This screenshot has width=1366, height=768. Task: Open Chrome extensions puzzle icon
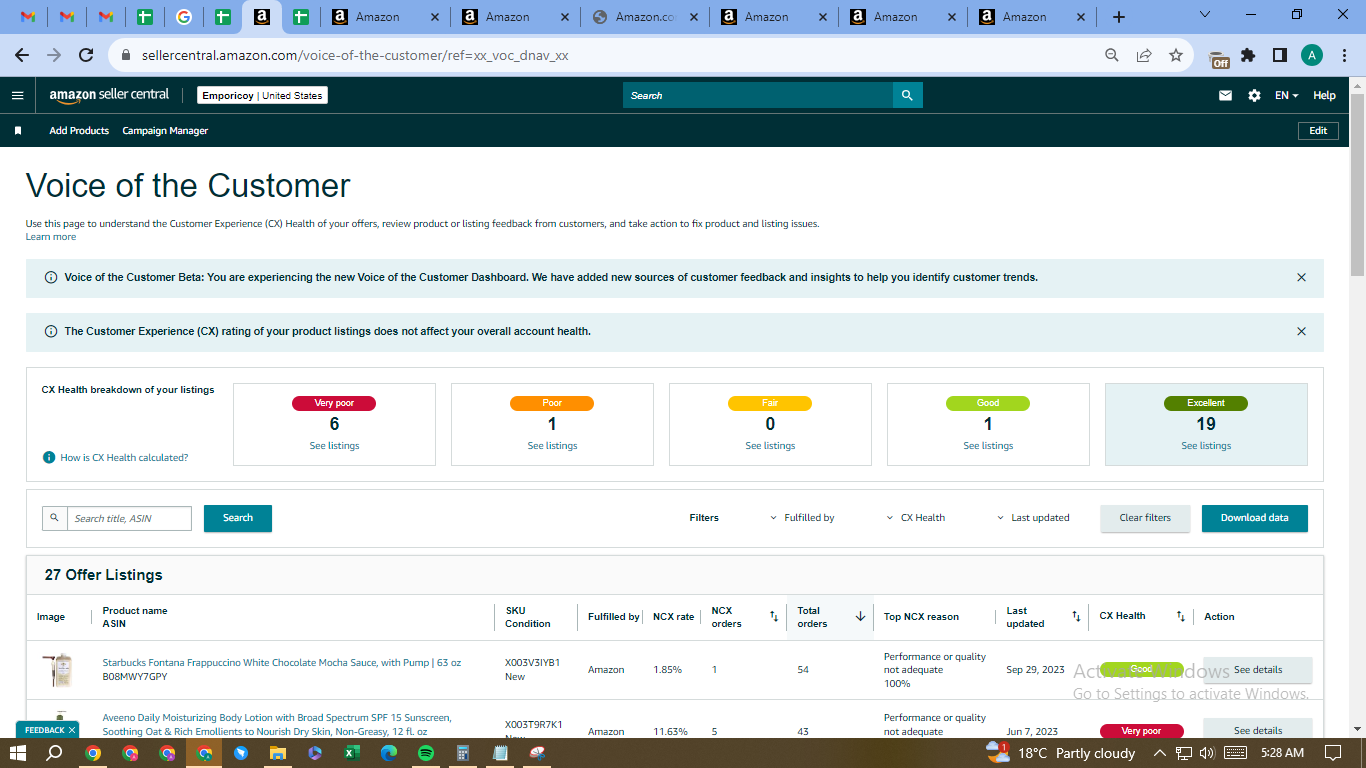point(1248,56)
